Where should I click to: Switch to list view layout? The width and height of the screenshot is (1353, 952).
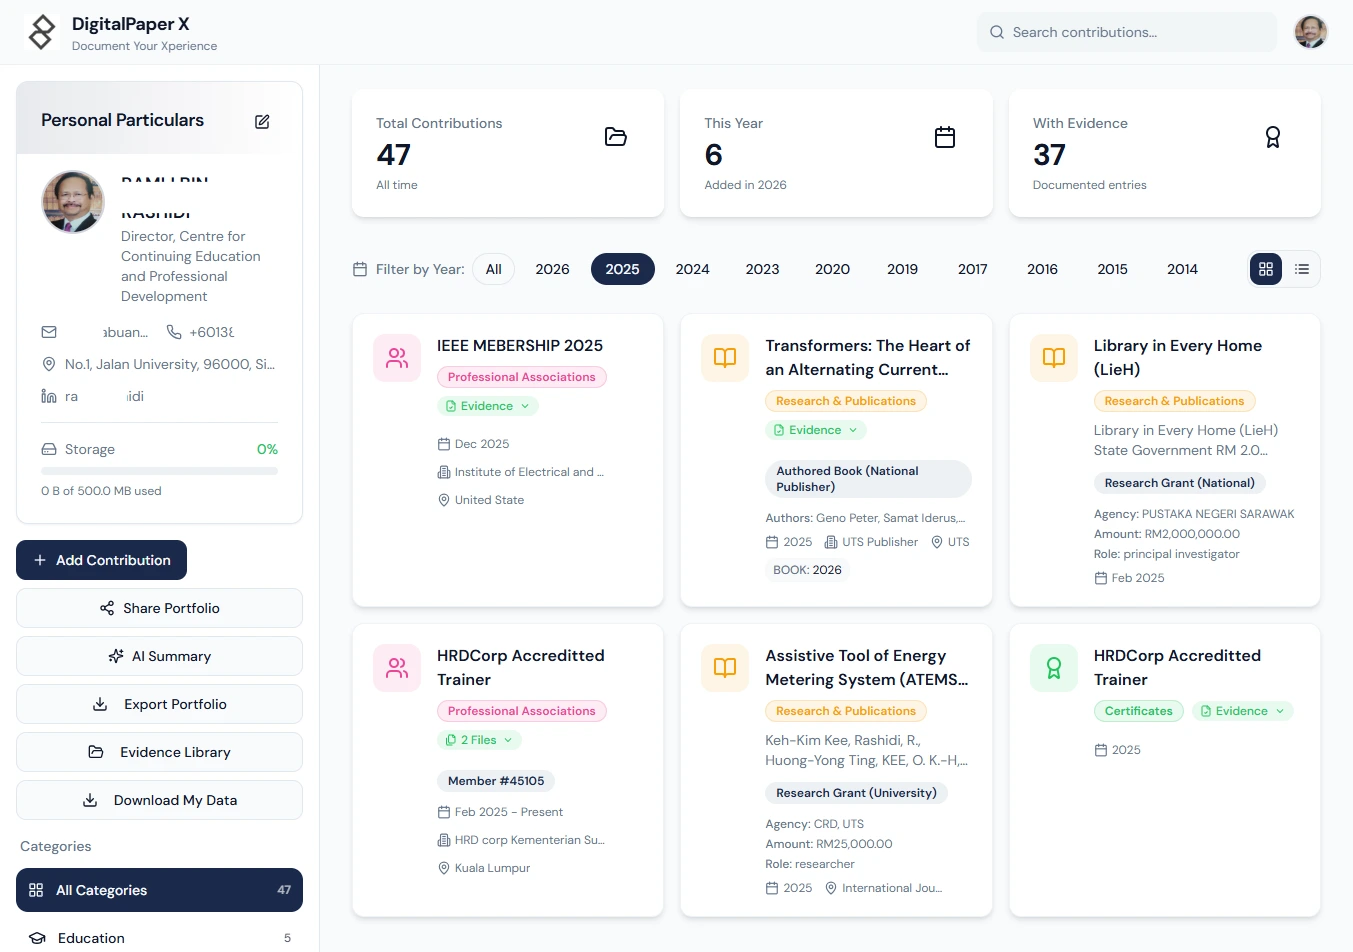coord(1302,269)
